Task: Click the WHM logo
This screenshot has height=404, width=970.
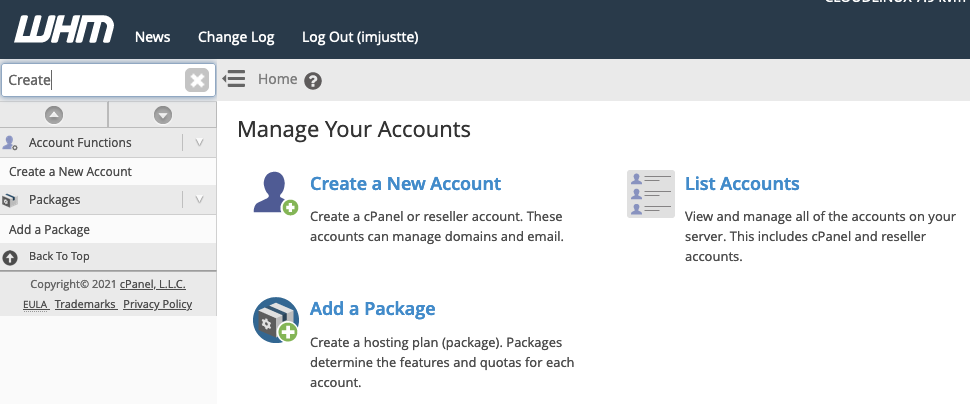Action: tap(64, 30)
